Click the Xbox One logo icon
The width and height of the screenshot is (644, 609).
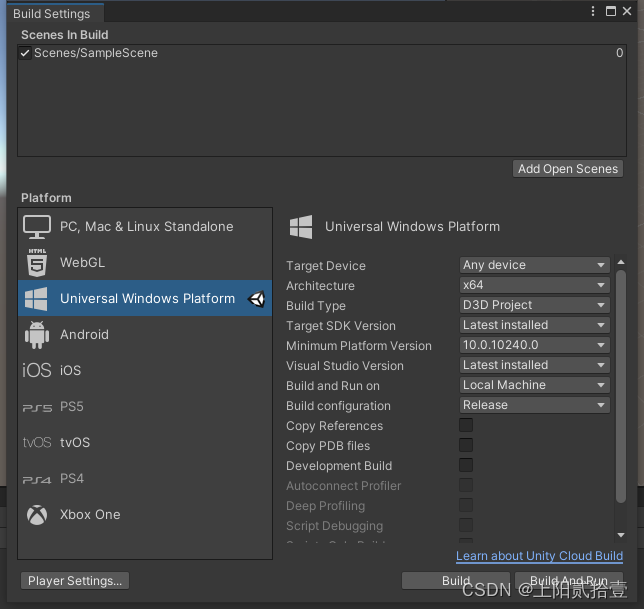(37, 515)
